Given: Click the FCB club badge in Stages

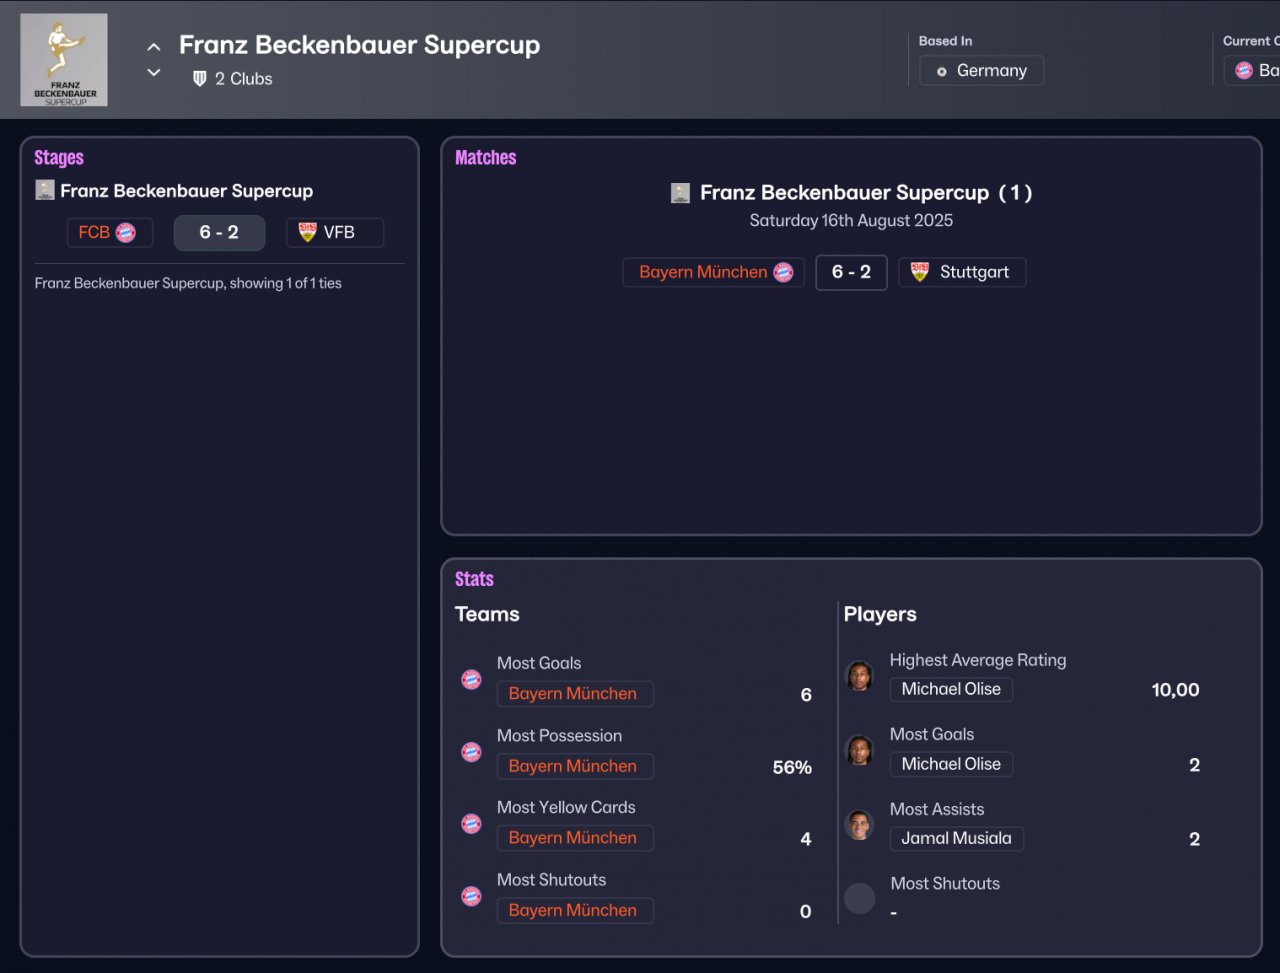Looking at the screenshot, I should [x=125, y=233].
